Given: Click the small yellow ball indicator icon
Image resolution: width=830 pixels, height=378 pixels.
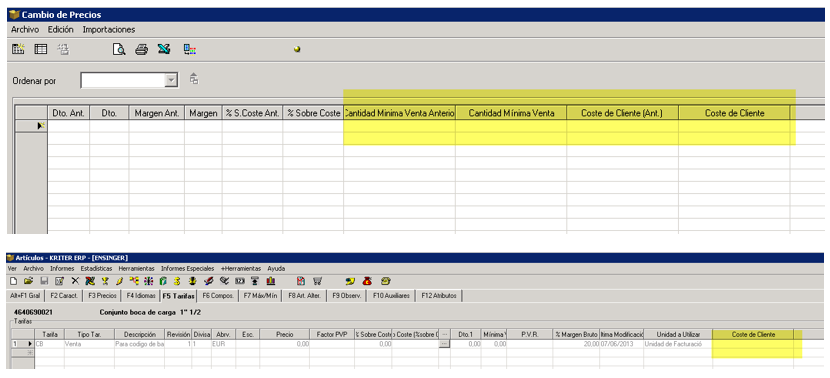Looking at the screenshot, I should (297, 50).
